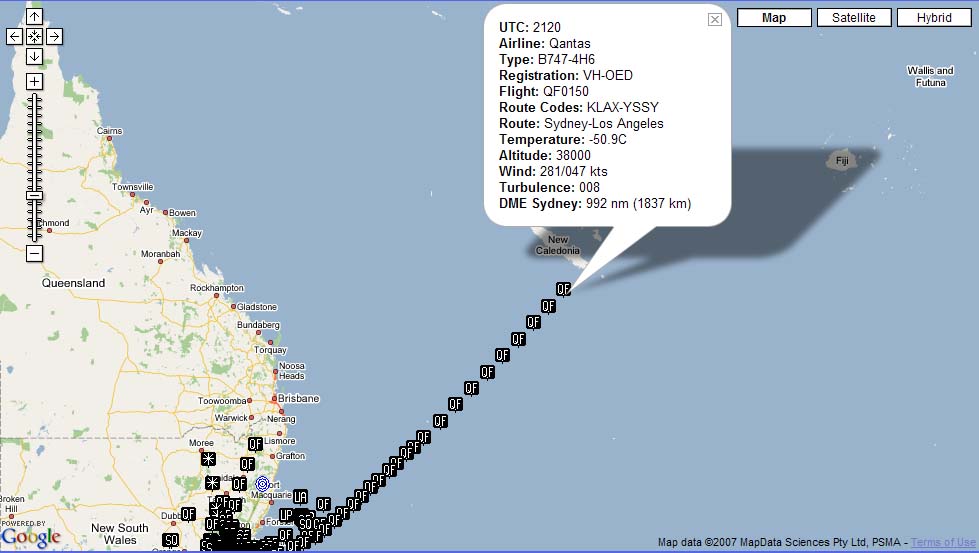This screenshot has width=979, height=553.
Task: Select the asterisk marker left of Armidale
Action: coord(212,483)
